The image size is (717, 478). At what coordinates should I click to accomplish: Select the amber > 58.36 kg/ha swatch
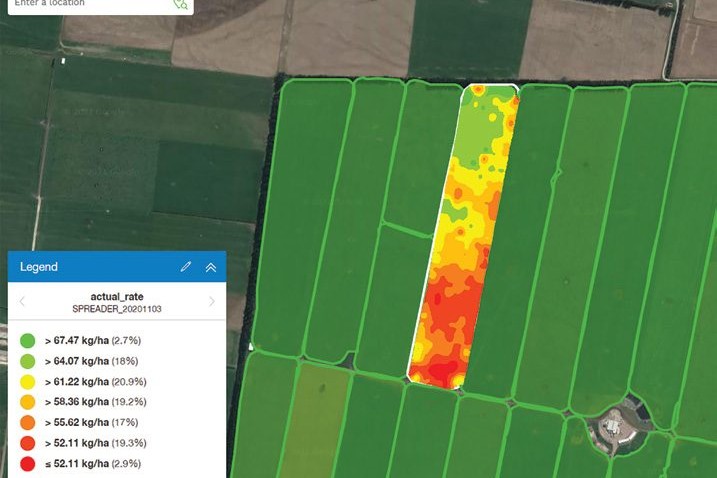[27, 402]
